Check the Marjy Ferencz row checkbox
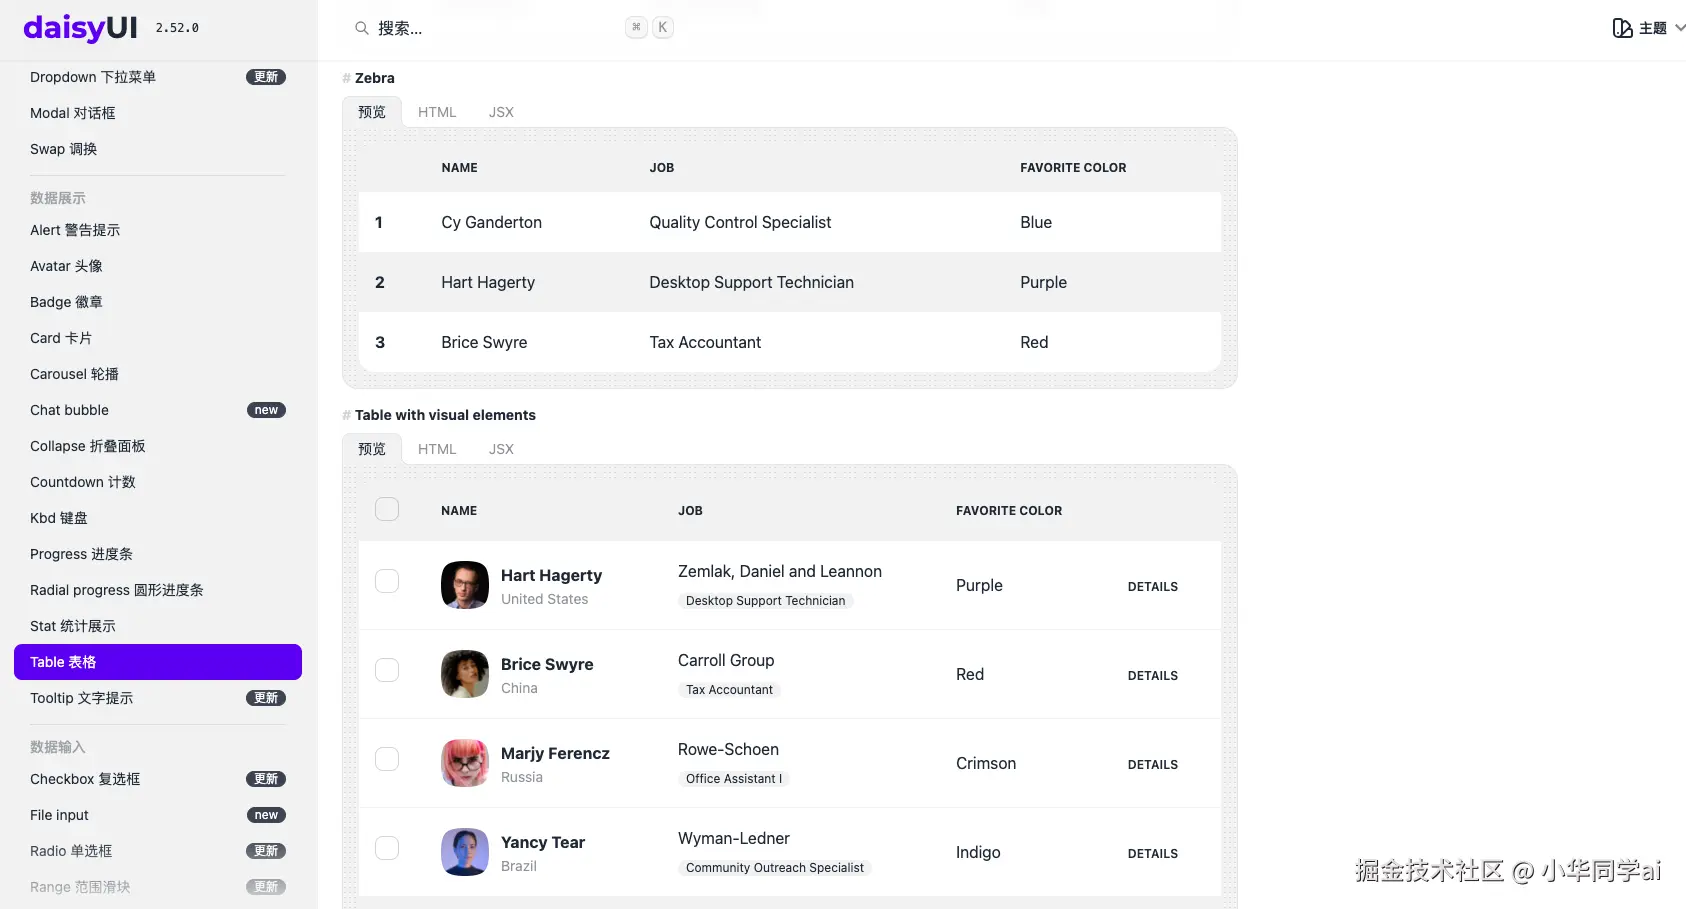 pyautogui.click(x=387, y=759)
